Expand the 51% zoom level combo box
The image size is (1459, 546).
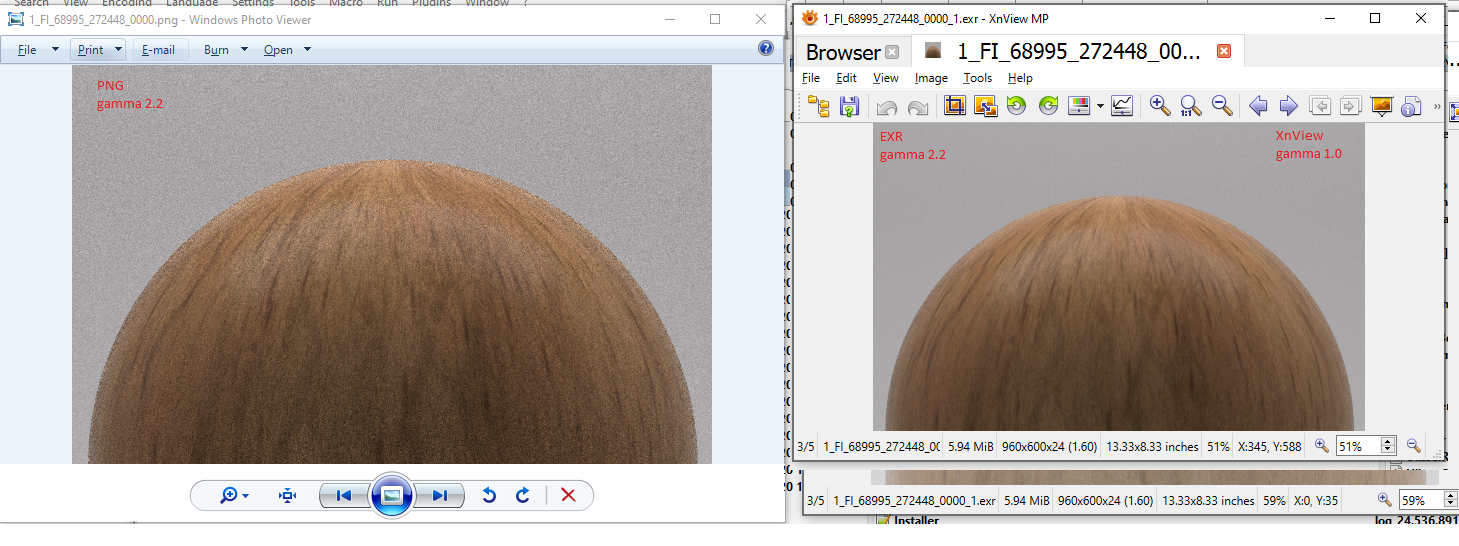(x=1389, y=446)
